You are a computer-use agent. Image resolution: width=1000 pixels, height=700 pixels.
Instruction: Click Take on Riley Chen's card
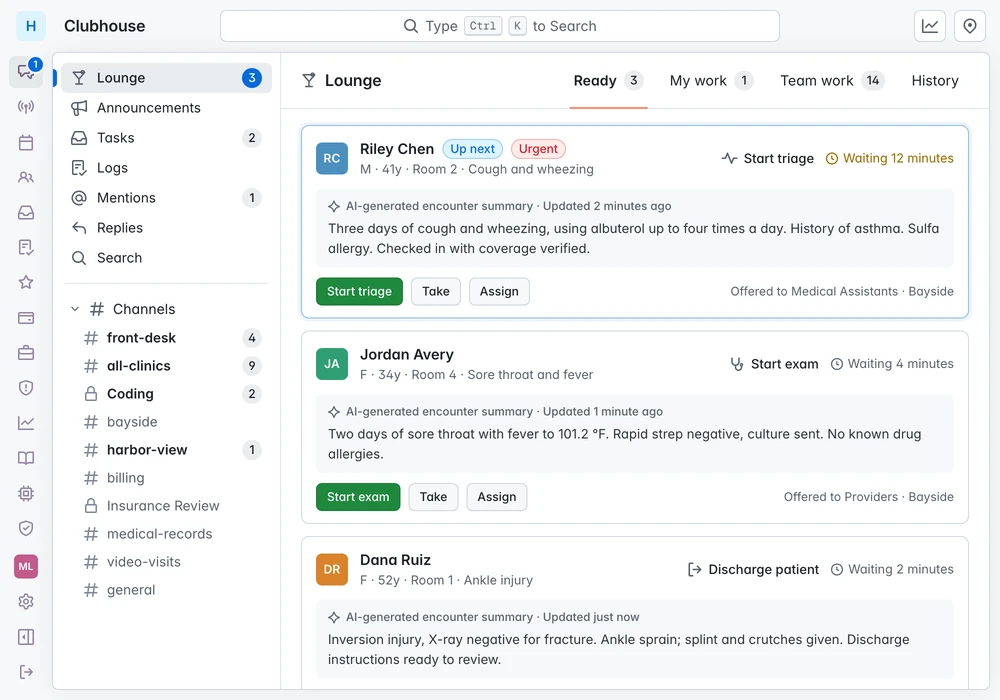click(436, 291)
